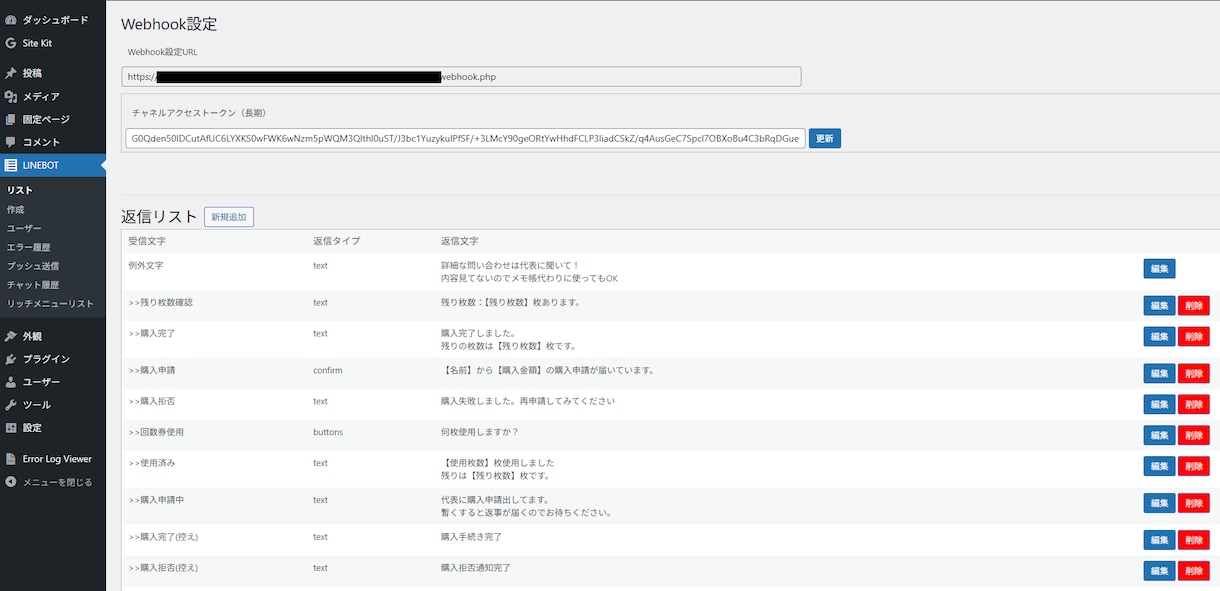
Task: Edit the >>回数券使用 row
Action: coord(1159,436)
